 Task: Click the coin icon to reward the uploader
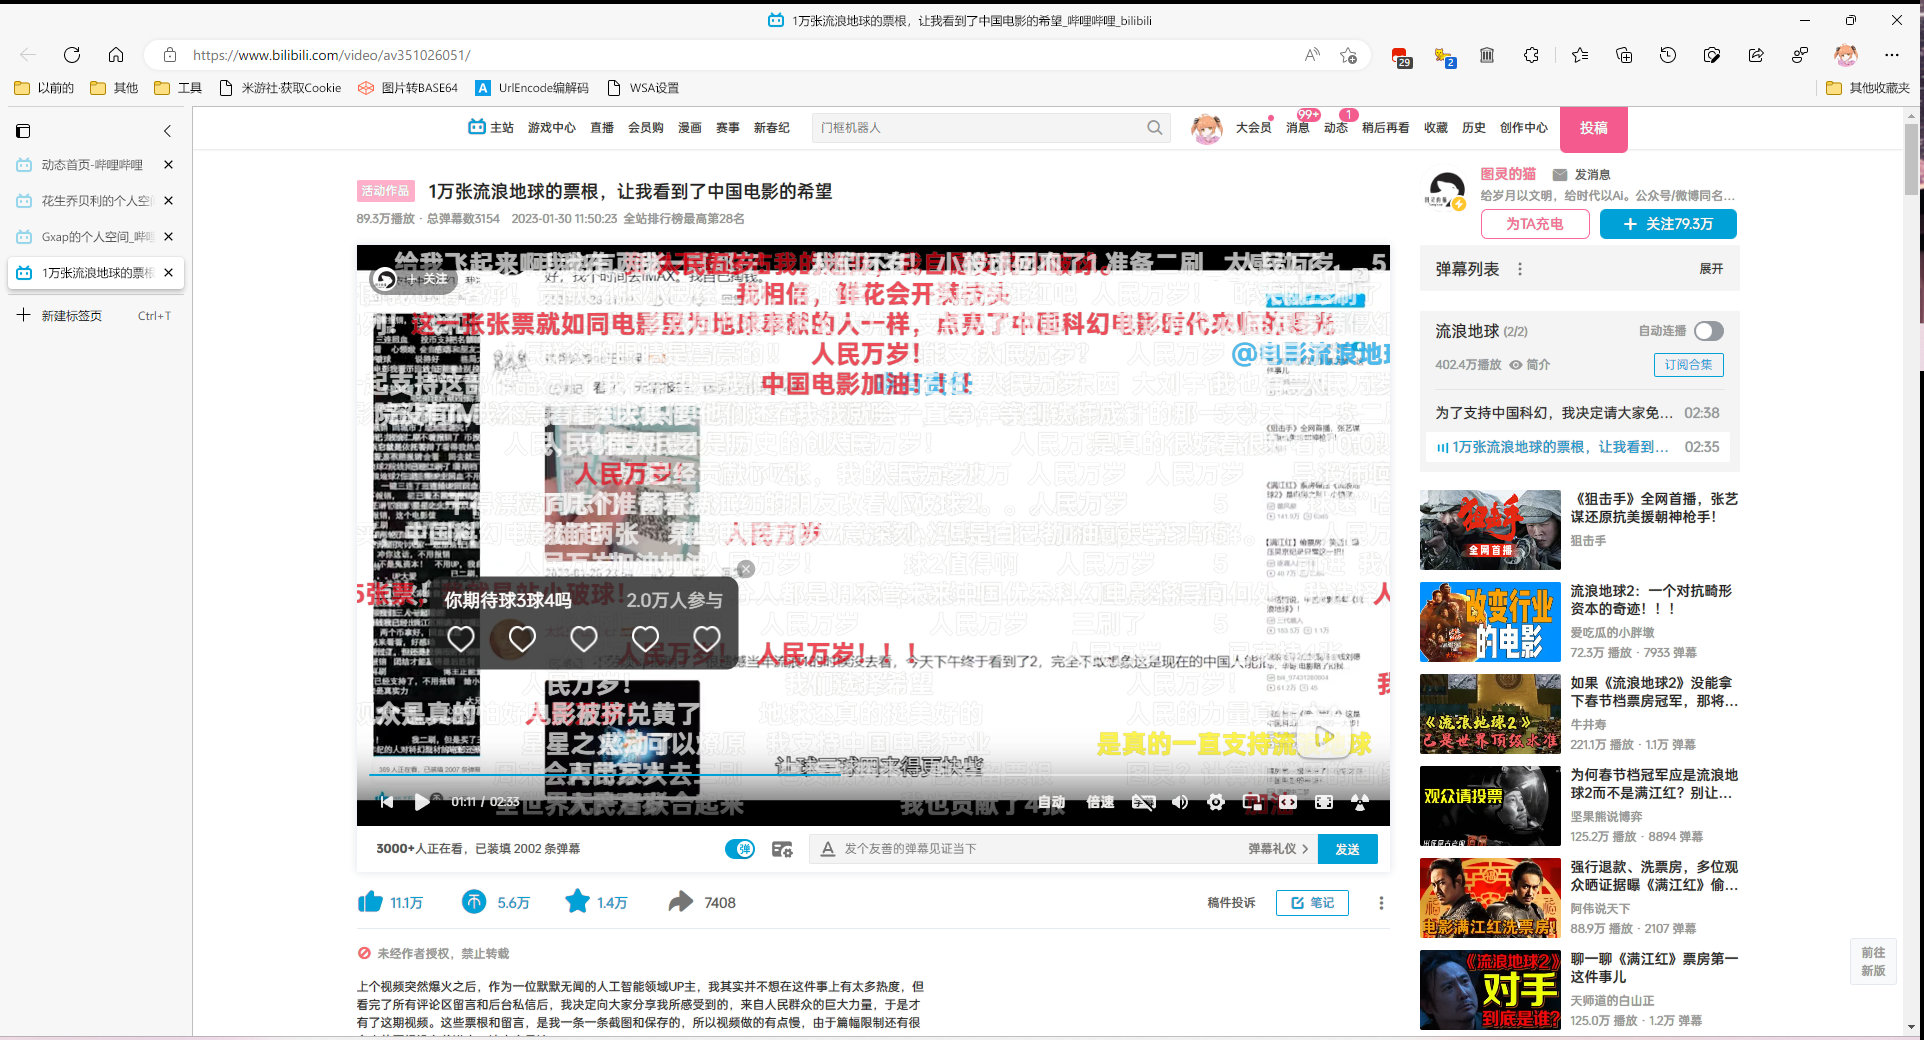pyautogui.click(x=474, y=902)
